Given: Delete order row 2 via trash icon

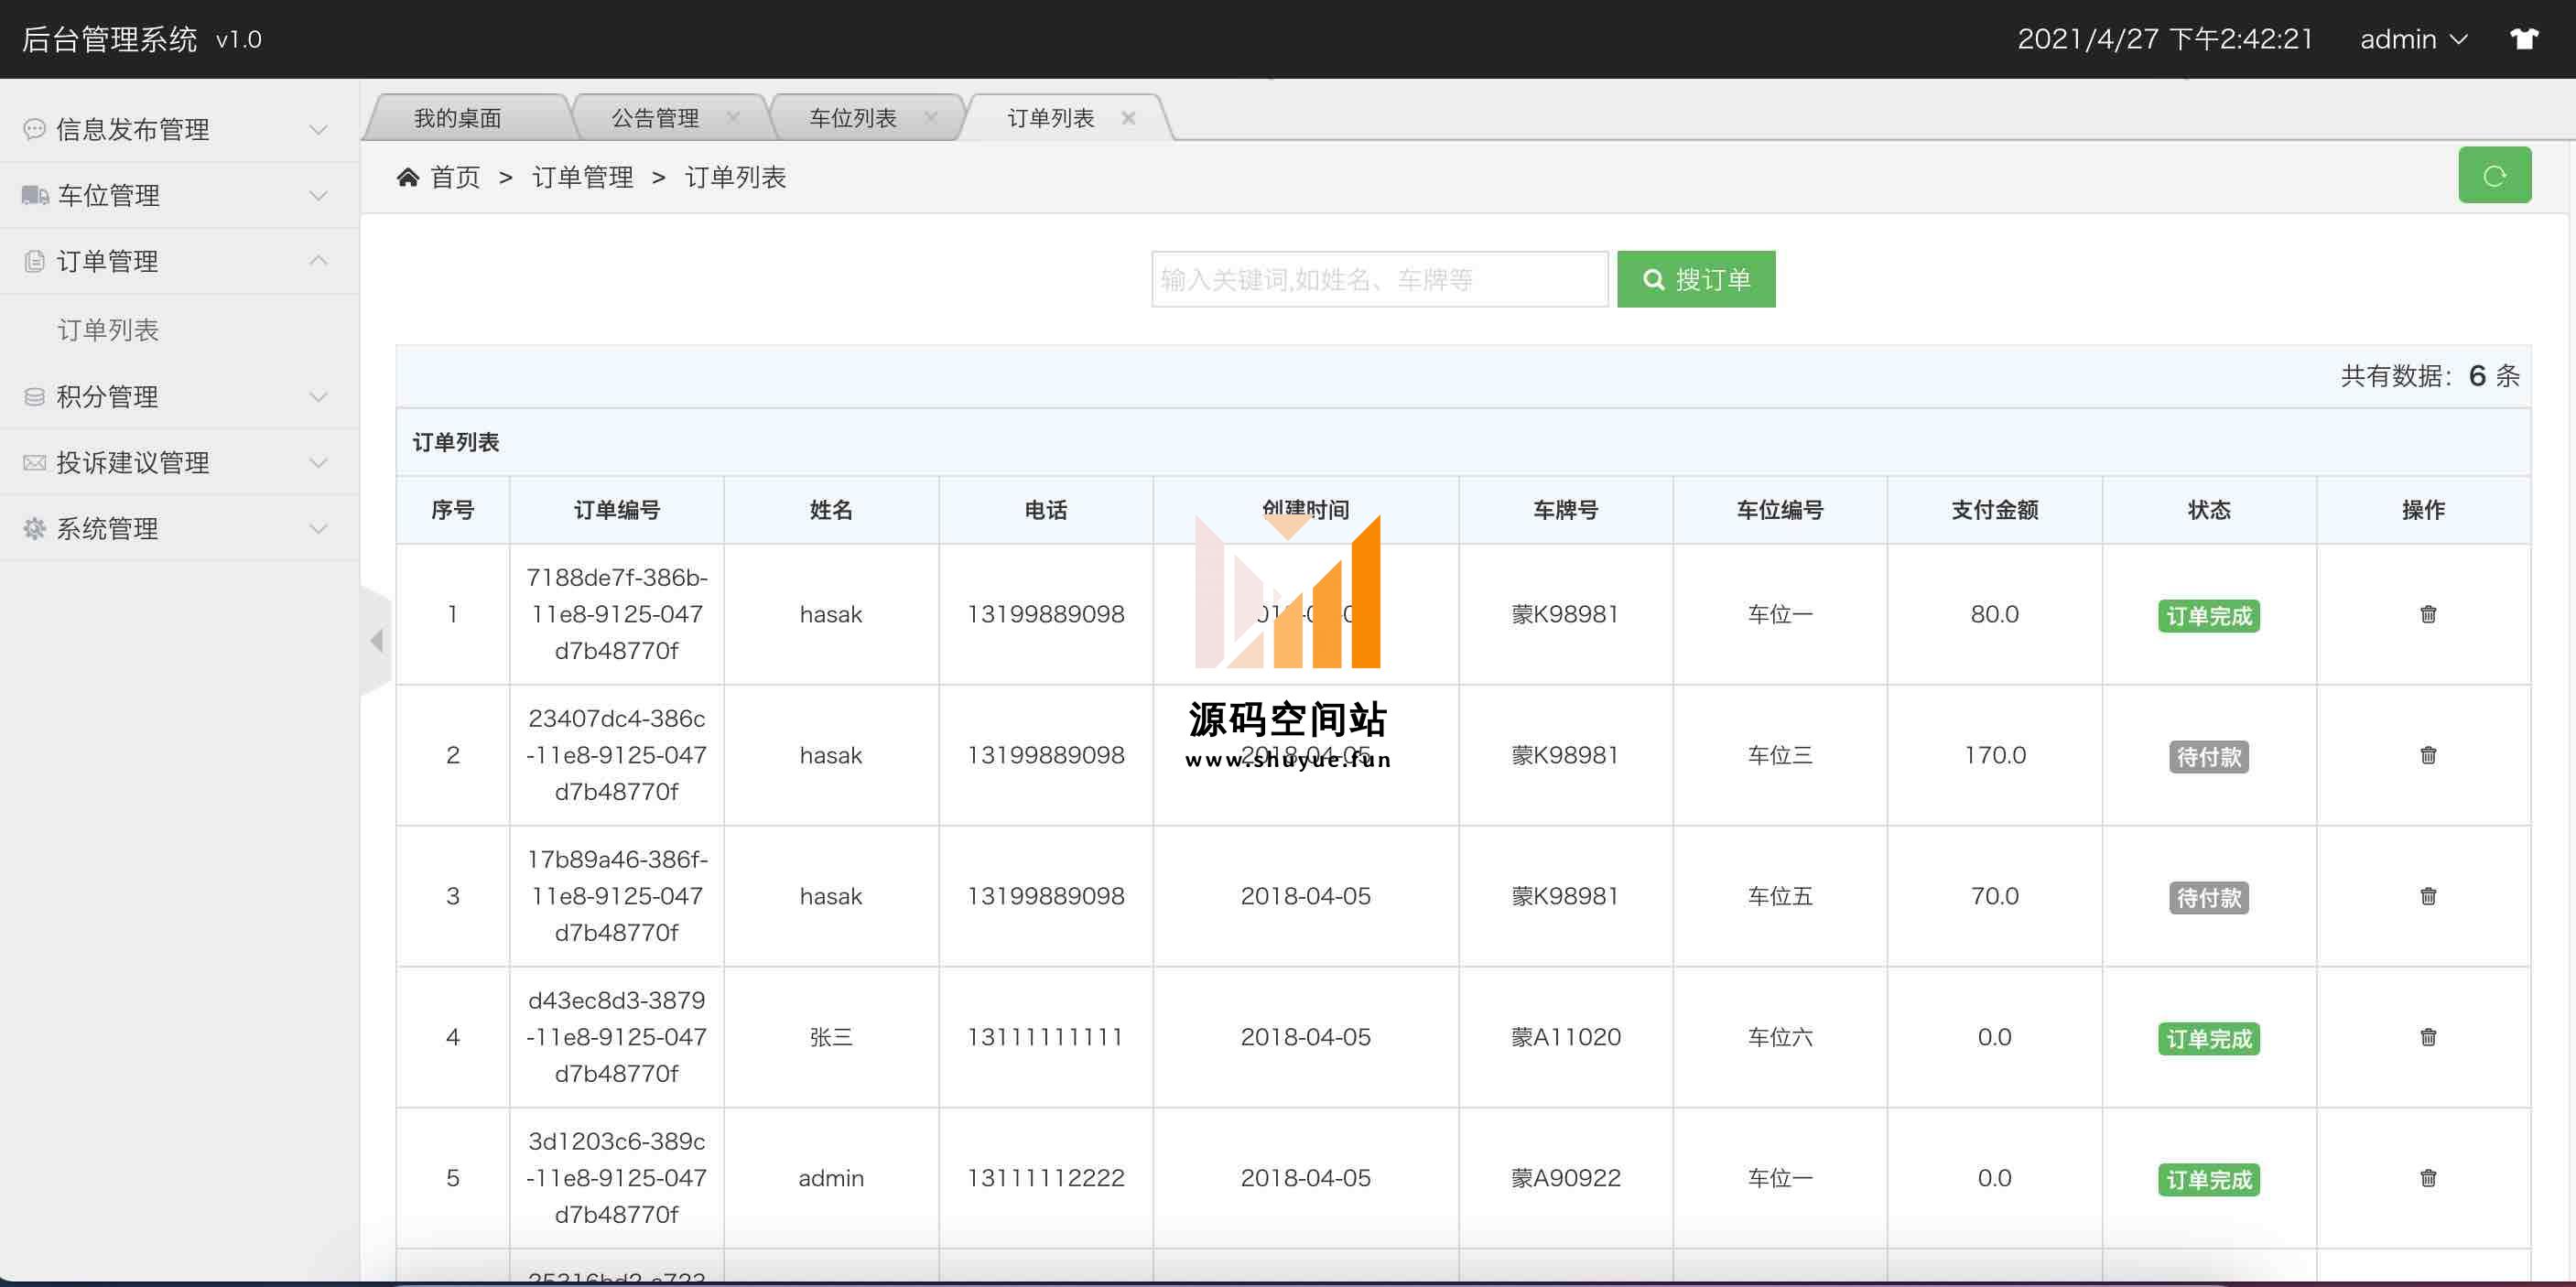Looking at the screenshot, I should pyautogui.click(x=2427, y=755).
